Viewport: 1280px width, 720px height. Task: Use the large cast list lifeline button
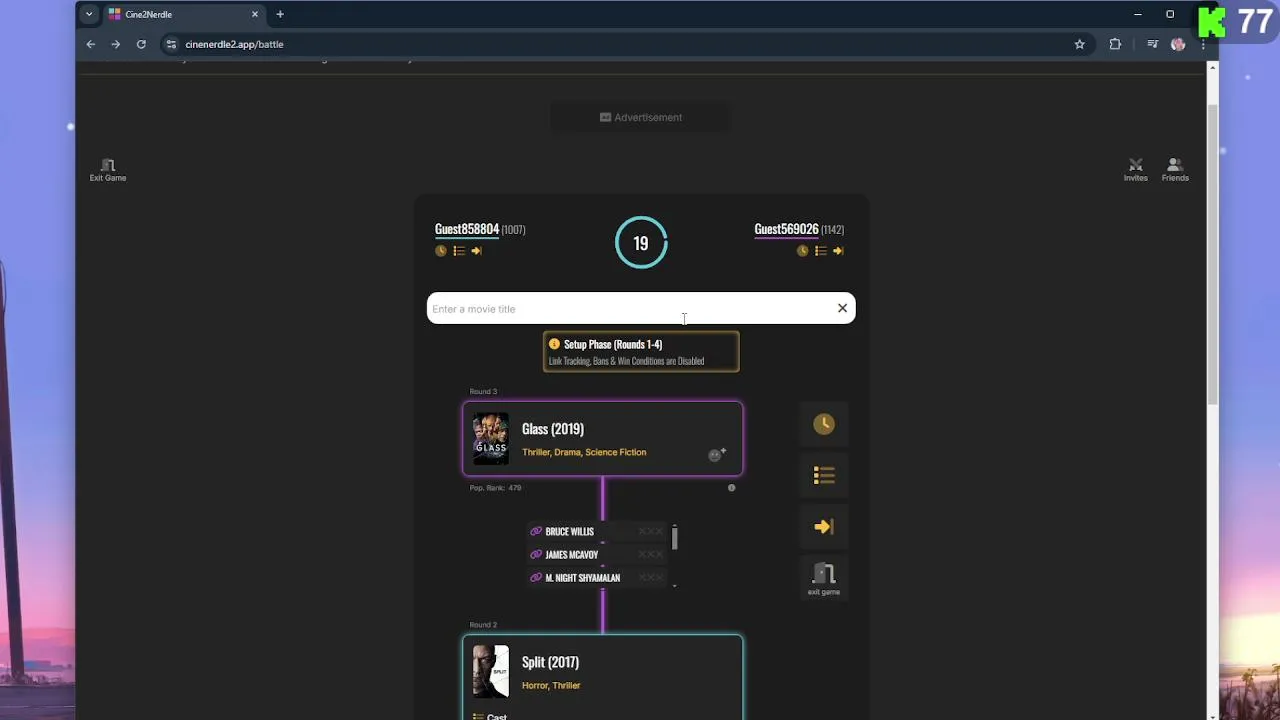tap(824, 476)
